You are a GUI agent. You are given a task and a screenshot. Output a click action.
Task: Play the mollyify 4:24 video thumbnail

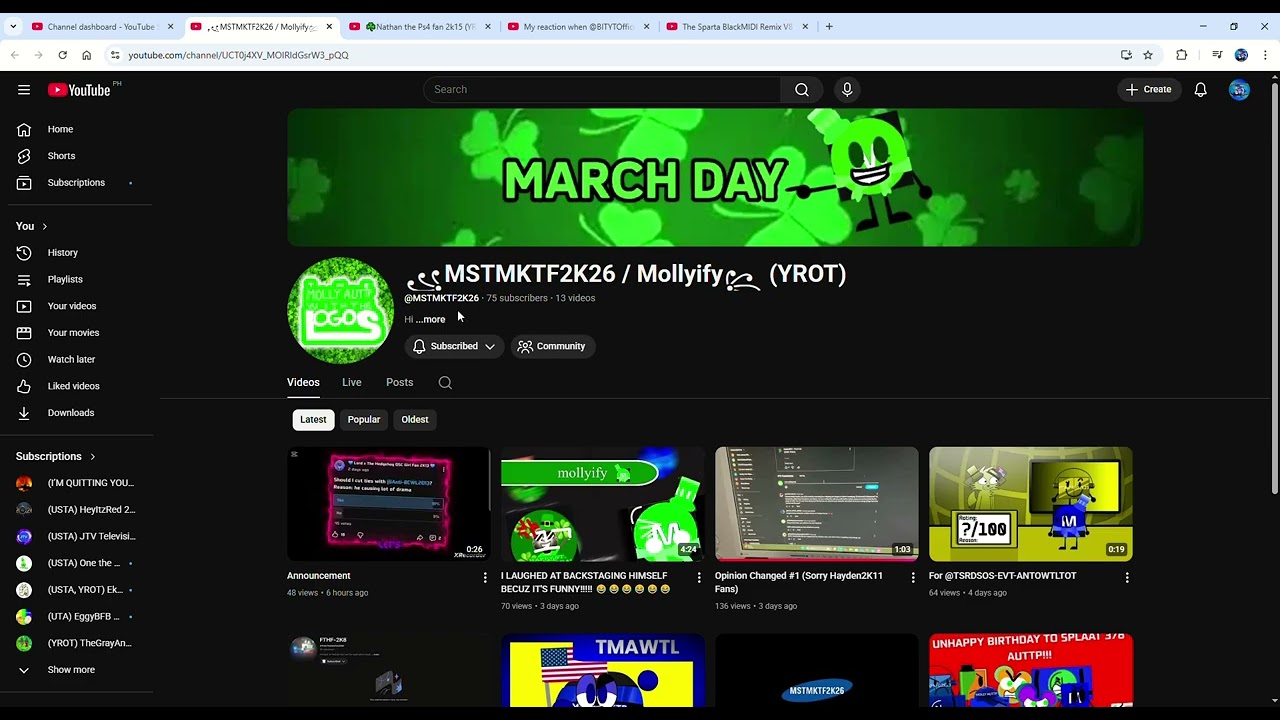603,504
